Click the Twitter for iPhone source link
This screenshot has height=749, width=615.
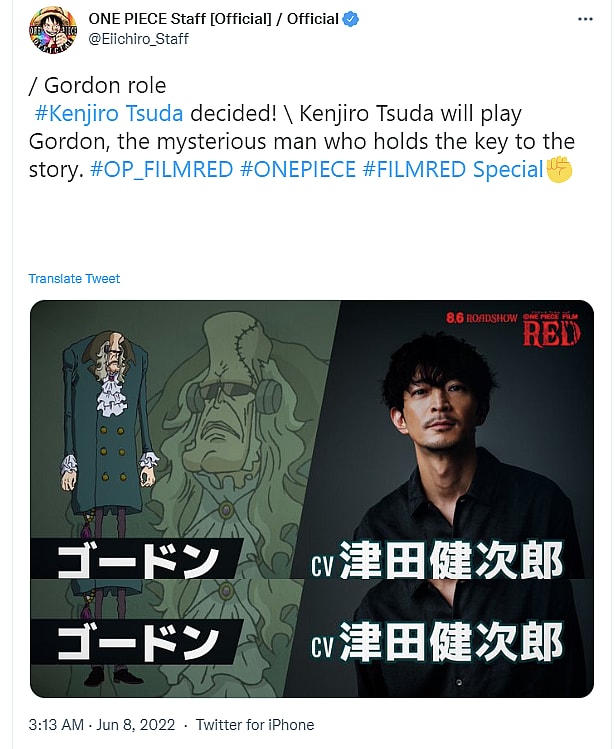point(255,725)
